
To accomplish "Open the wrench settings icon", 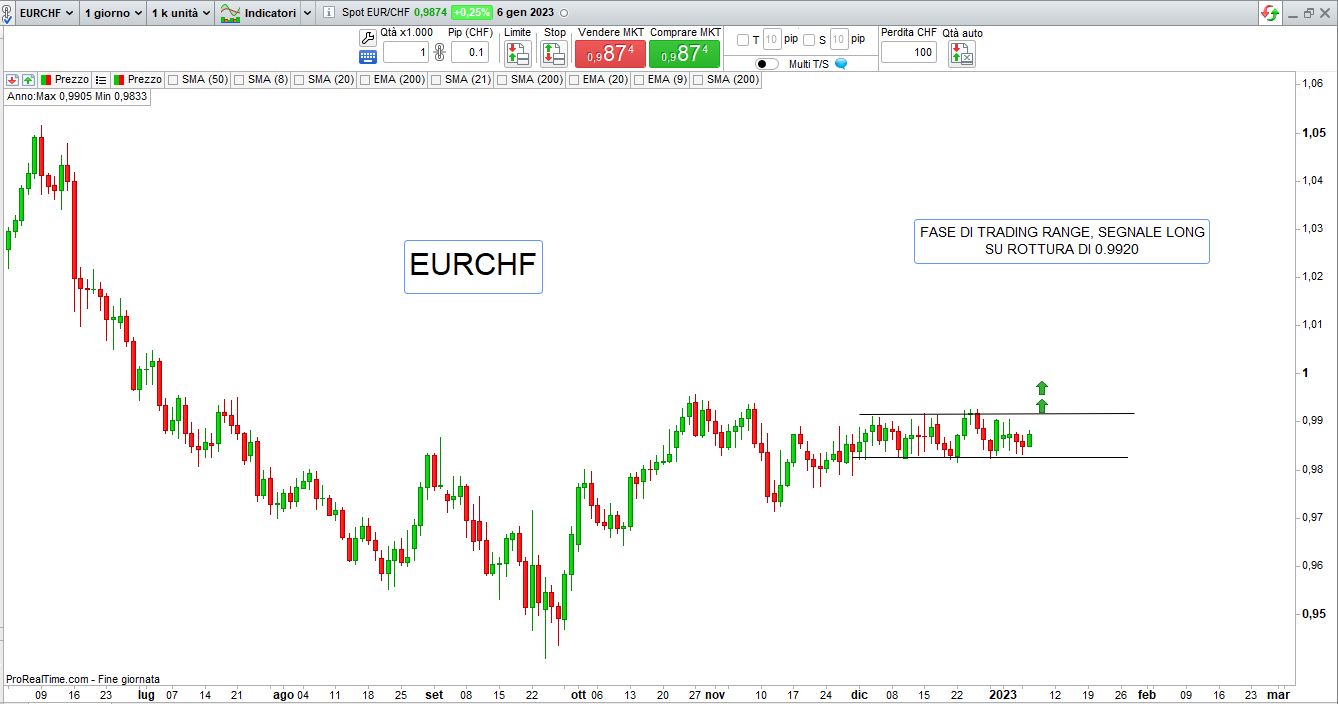I will pos(367,37).
